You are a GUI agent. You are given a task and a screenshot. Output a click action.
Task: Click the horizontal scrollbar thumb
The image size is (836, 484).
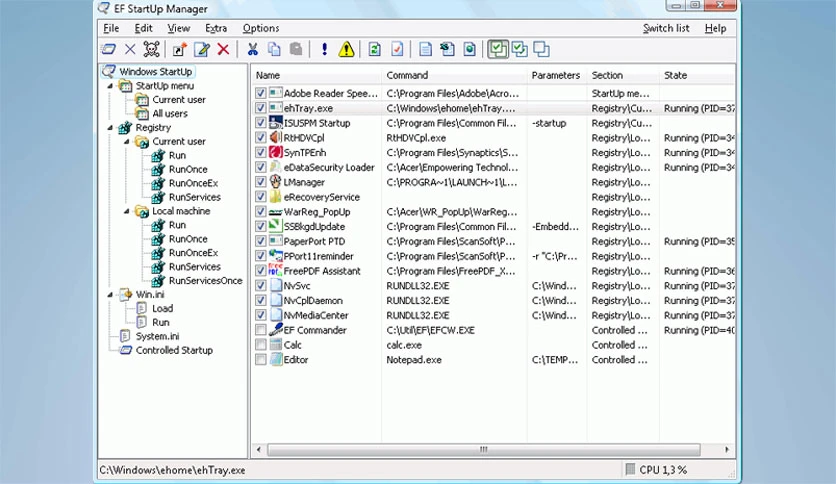[x=484, y=449]
